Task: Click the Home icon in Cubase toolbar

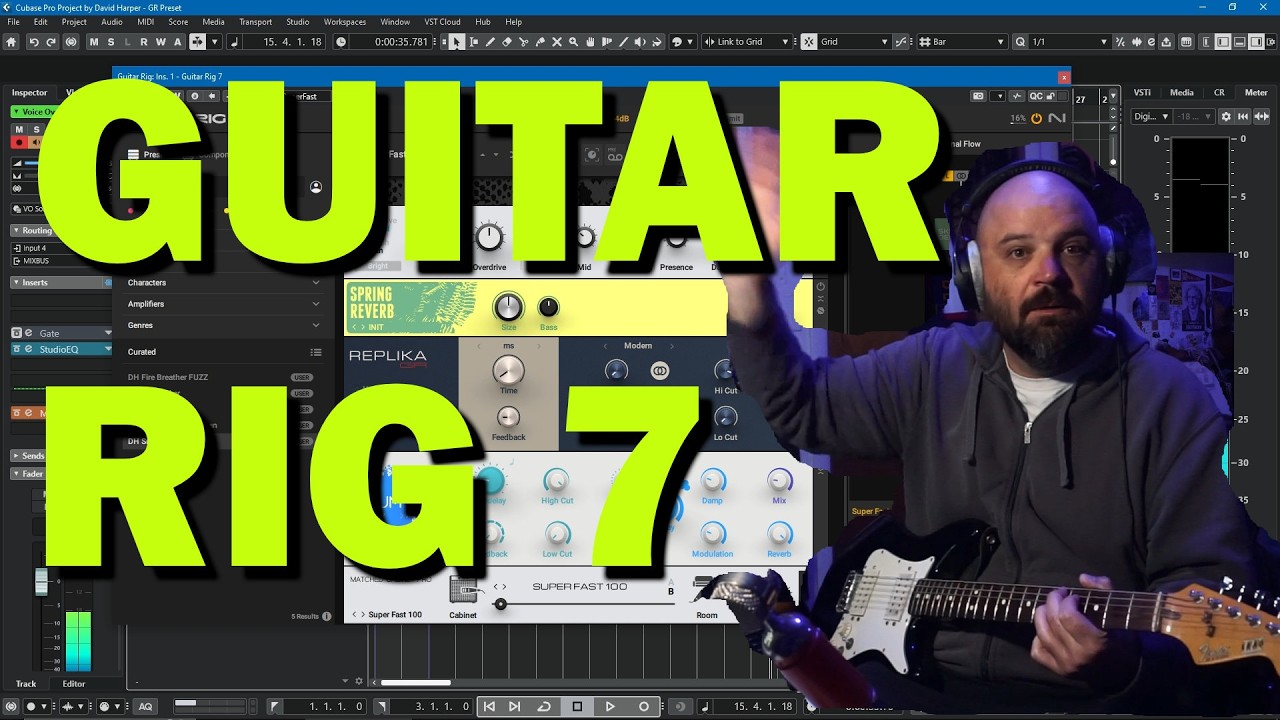Action: 11,42
